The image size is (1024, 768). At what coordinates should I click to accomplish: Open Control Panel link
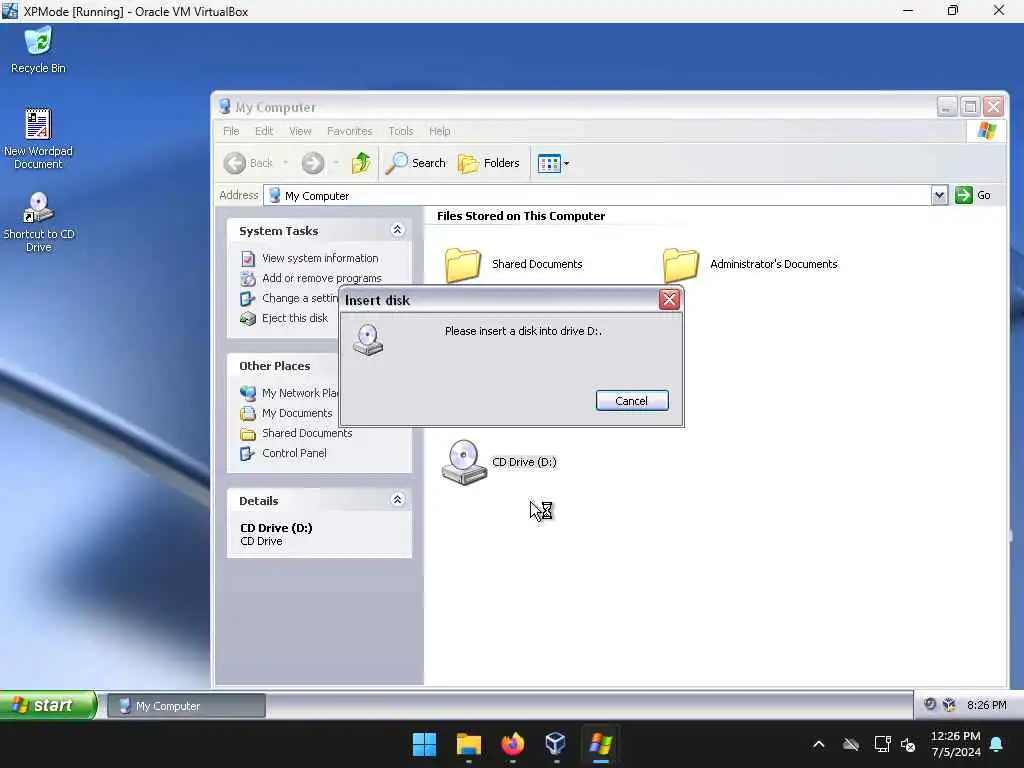click(294, 453)
